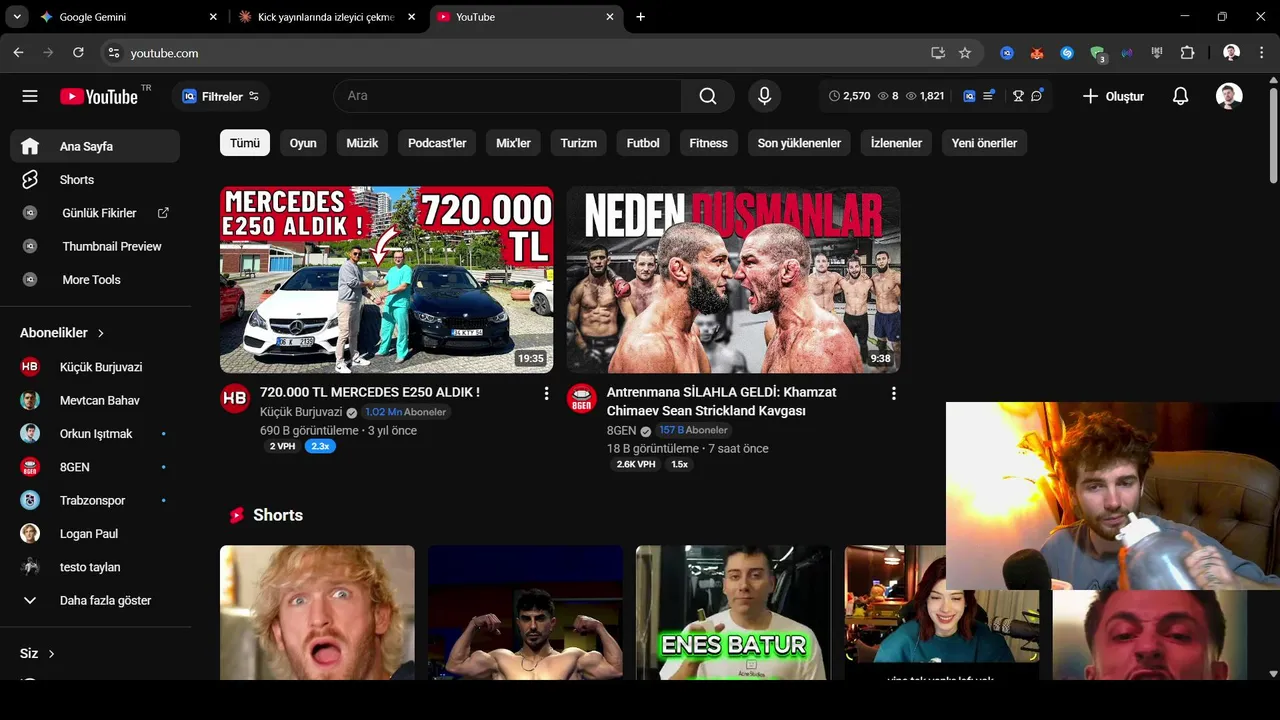The height and width of the screenshot is (720, 1280).
Task: Open the YouTube hamburger guide menu
Action: click(30, 96)
